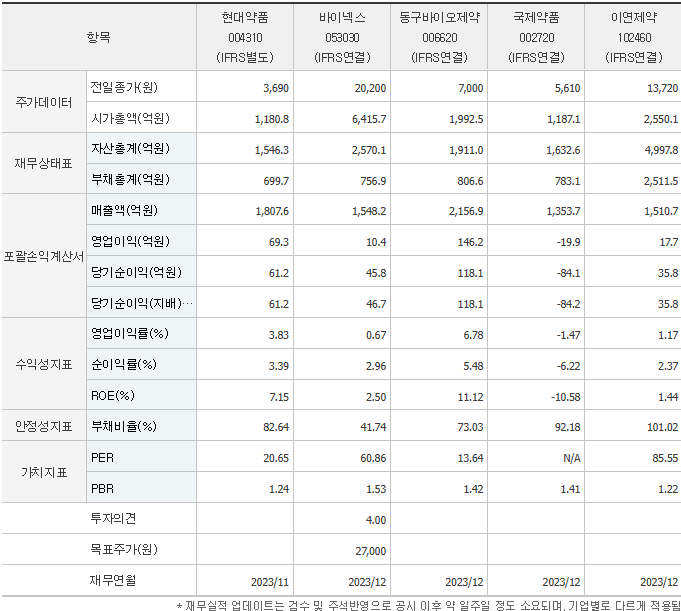Click 동구바이오제약 closing price 7,000

[470, 88]
